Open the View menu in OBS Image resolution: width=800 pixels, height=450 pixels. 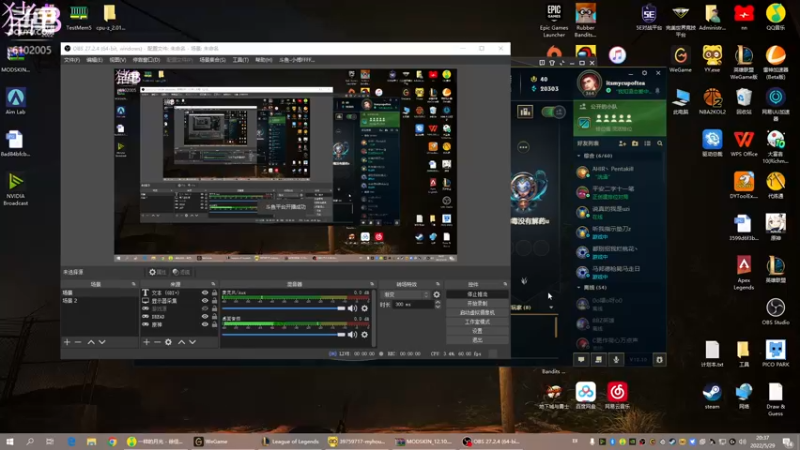[117, 60]
